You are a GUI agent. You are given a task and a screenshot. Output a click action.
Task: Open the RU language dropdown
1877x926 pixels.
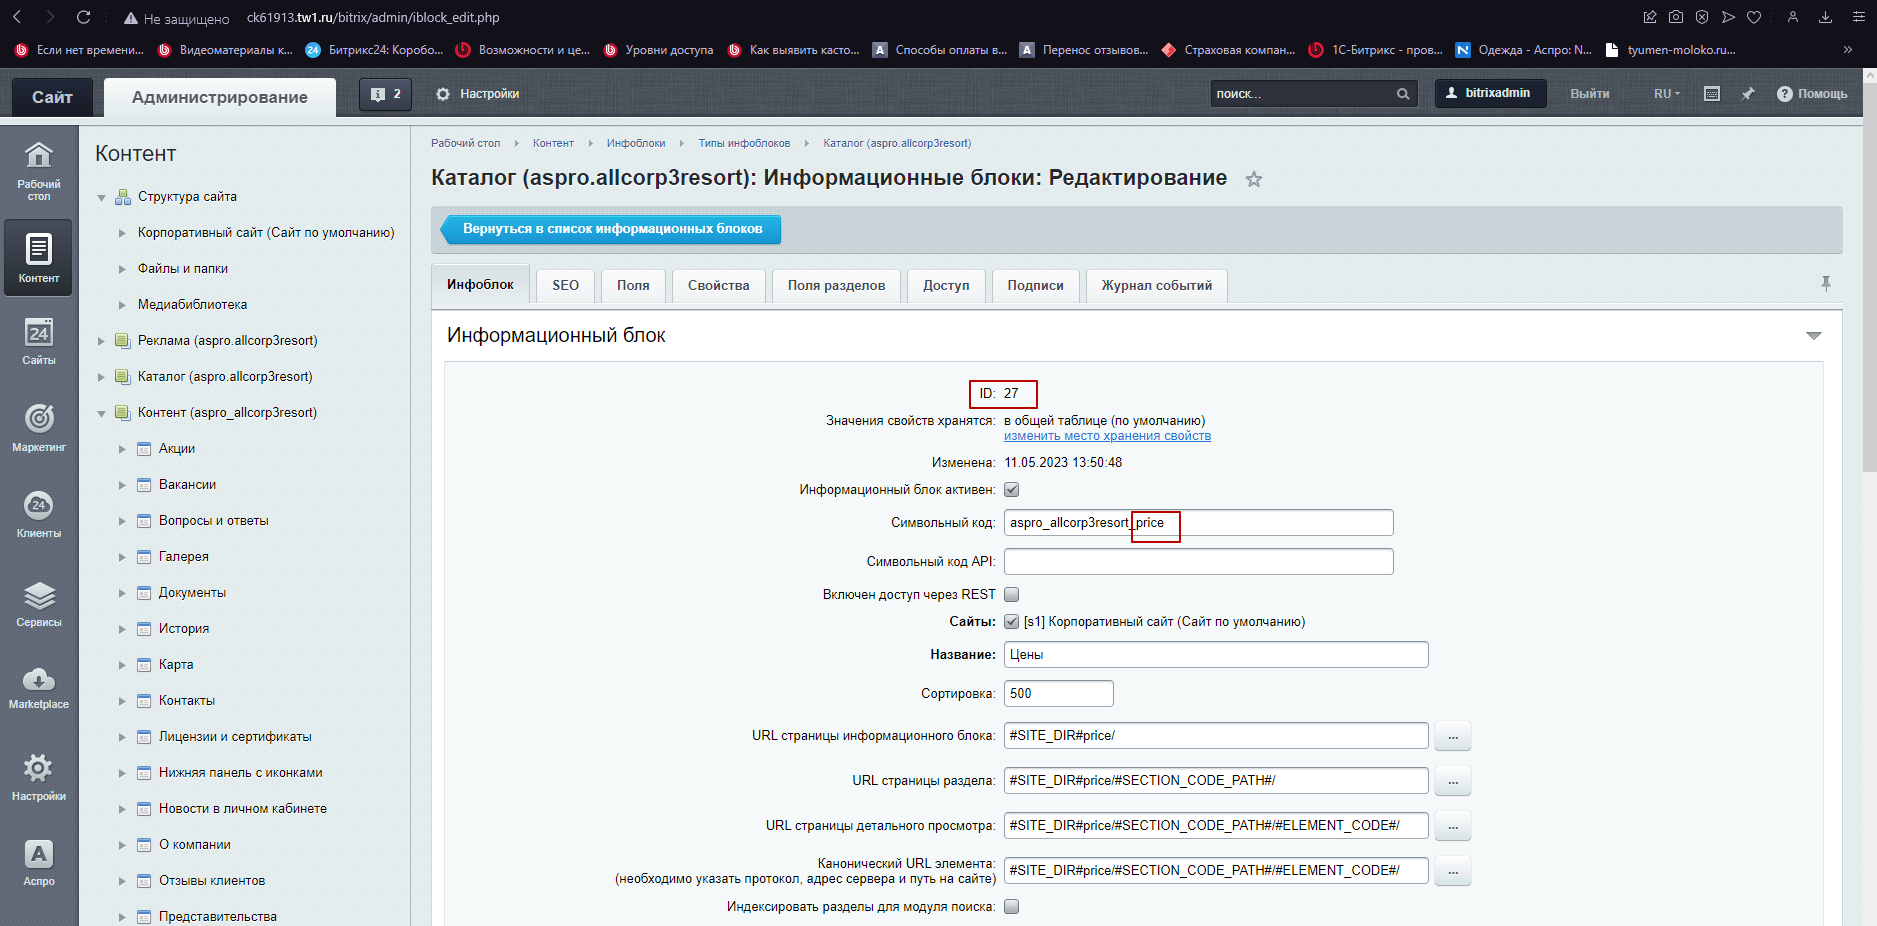(x=1666, y=94)
